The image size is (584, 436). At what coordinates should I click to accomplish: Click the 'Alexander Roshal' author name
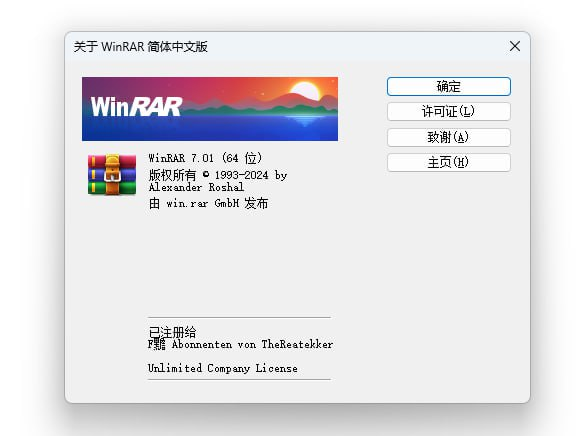pos(196,187)
